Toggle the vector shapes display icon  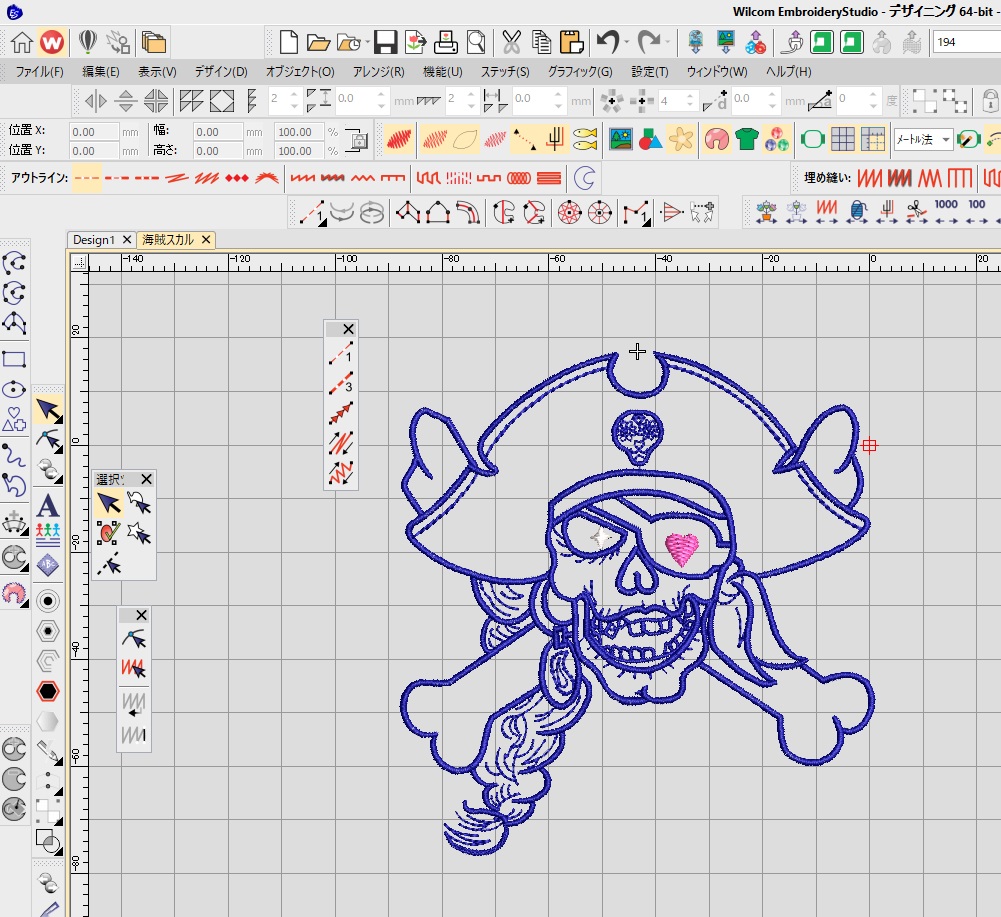click(651, 139)
